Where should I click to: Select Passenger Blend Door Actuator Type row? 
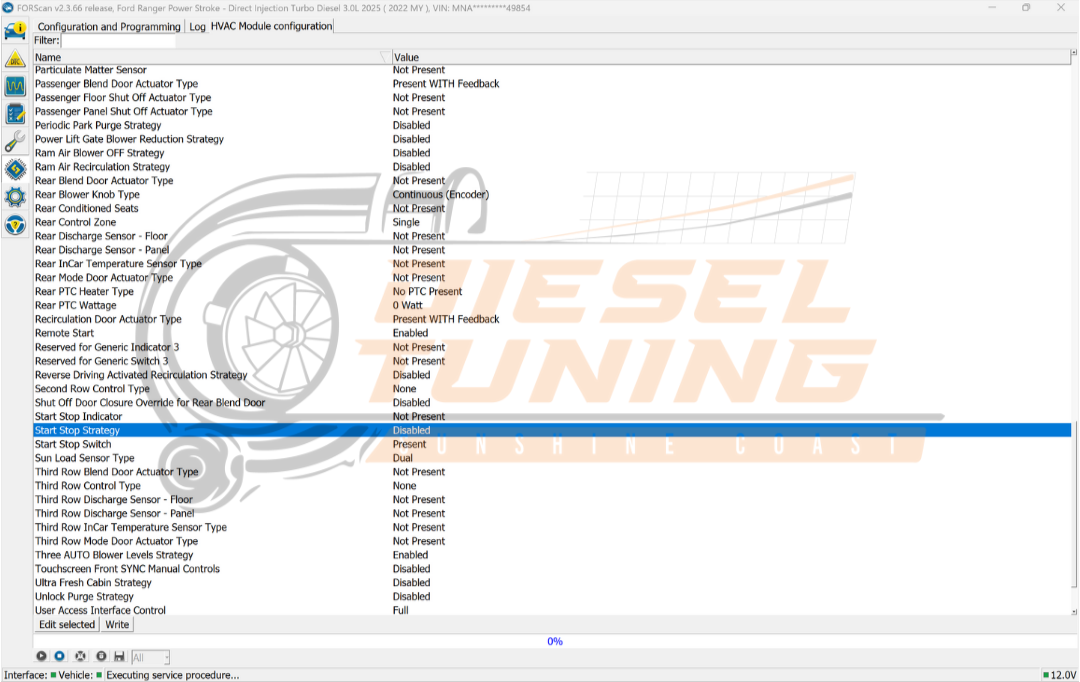click(552, 83)
